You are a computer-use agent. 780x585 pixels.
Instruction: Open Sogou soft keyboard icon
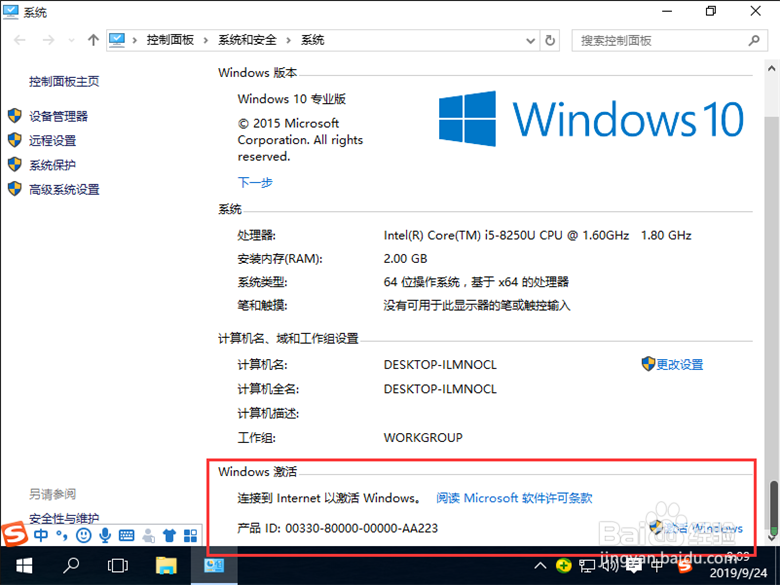126,535
